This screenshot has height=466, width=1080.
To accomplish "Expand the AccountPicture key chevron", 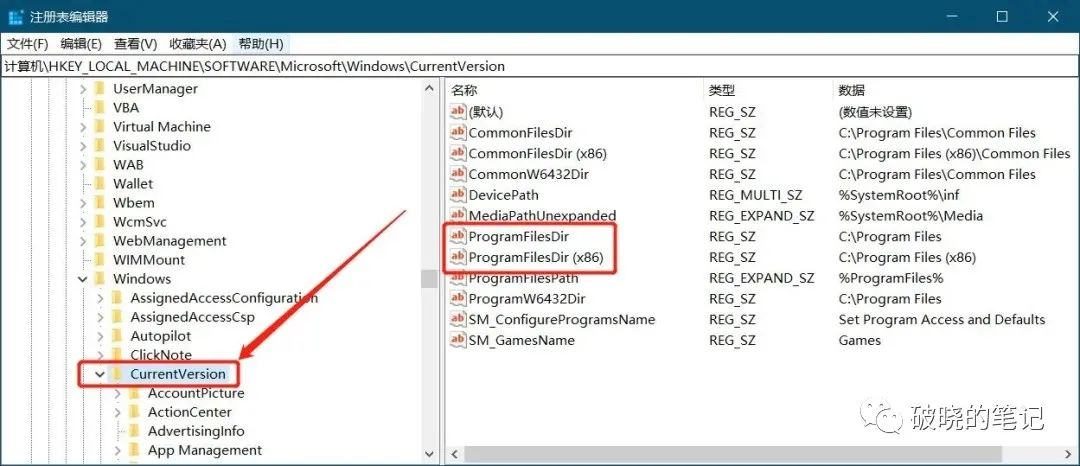I will pyautogui.click(x=118, y=393).
